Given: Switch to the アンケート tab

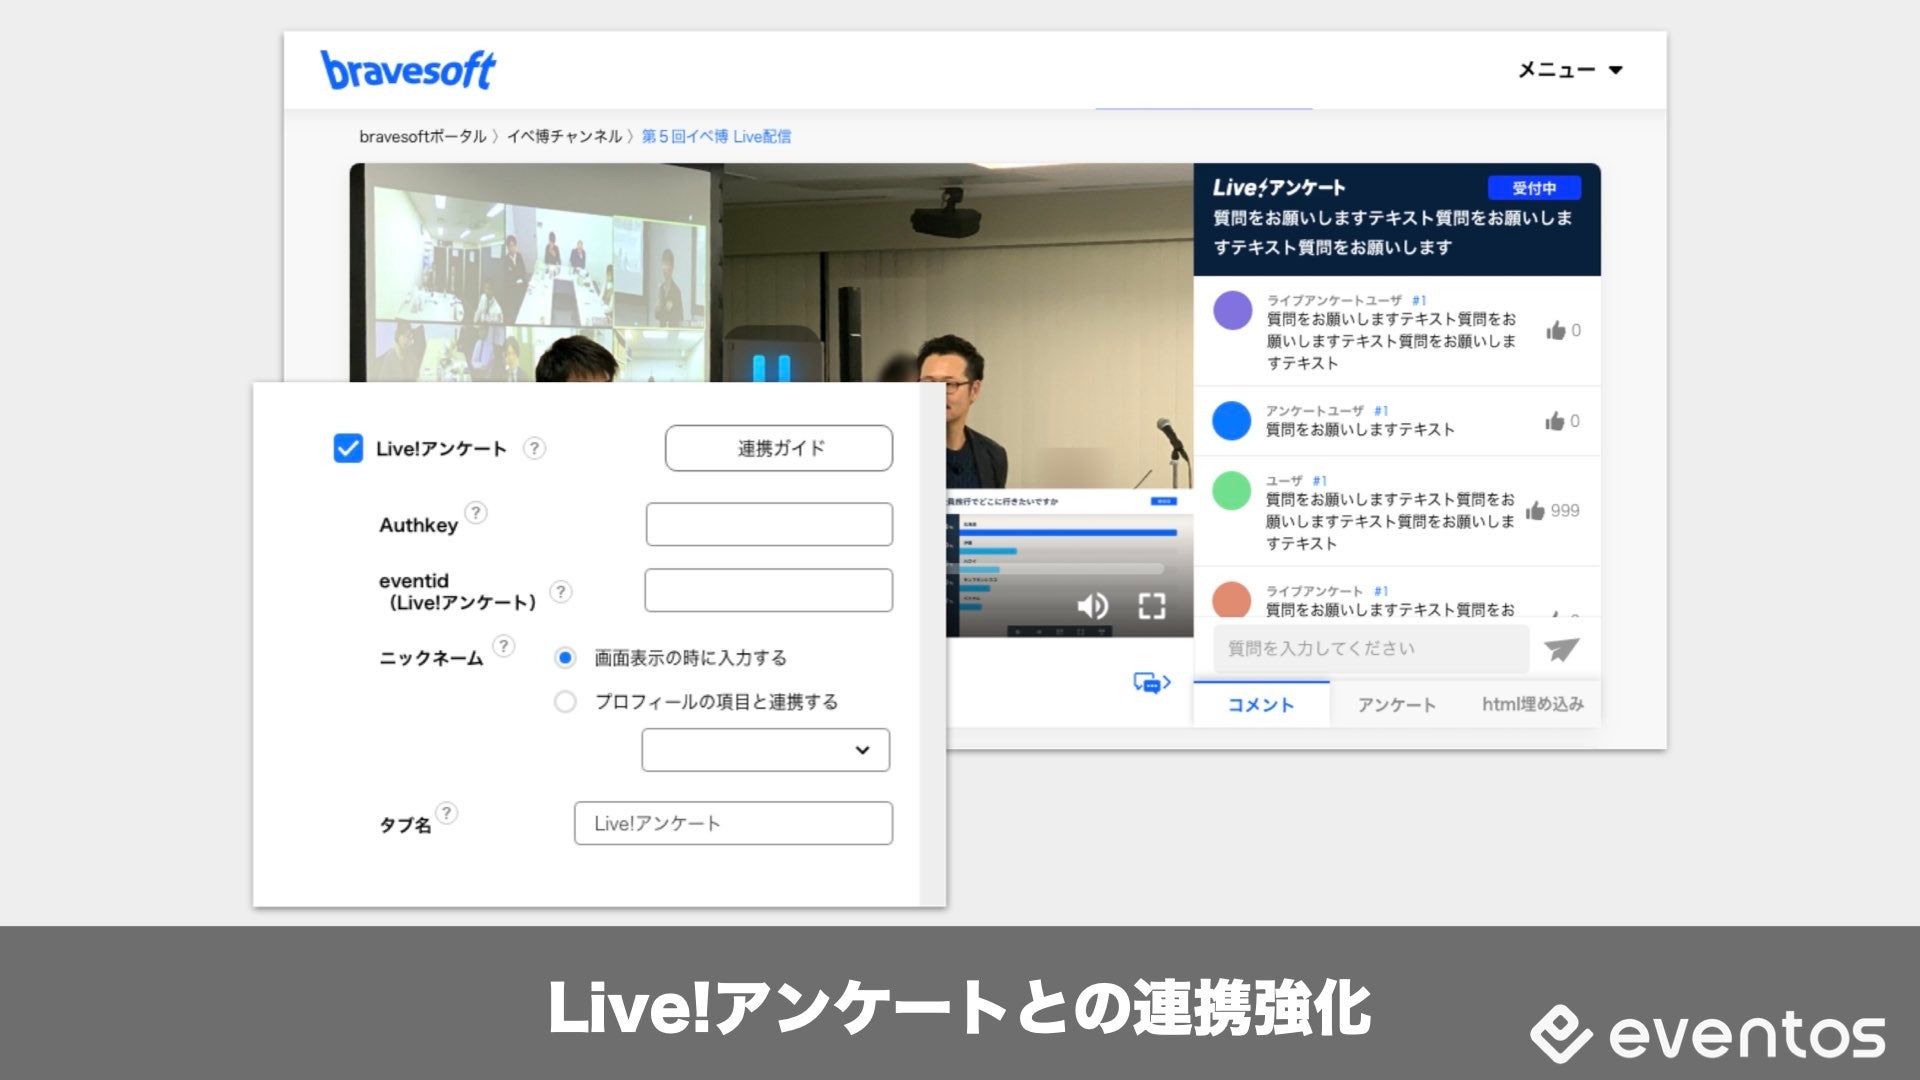Looking at the screenshot, I should 1396,705.
